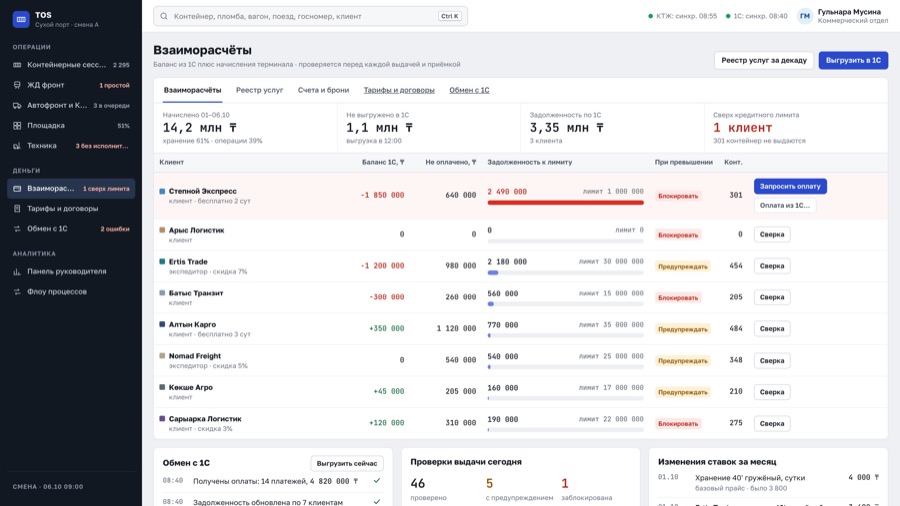Switch to Реестр услуг tab

259,90
